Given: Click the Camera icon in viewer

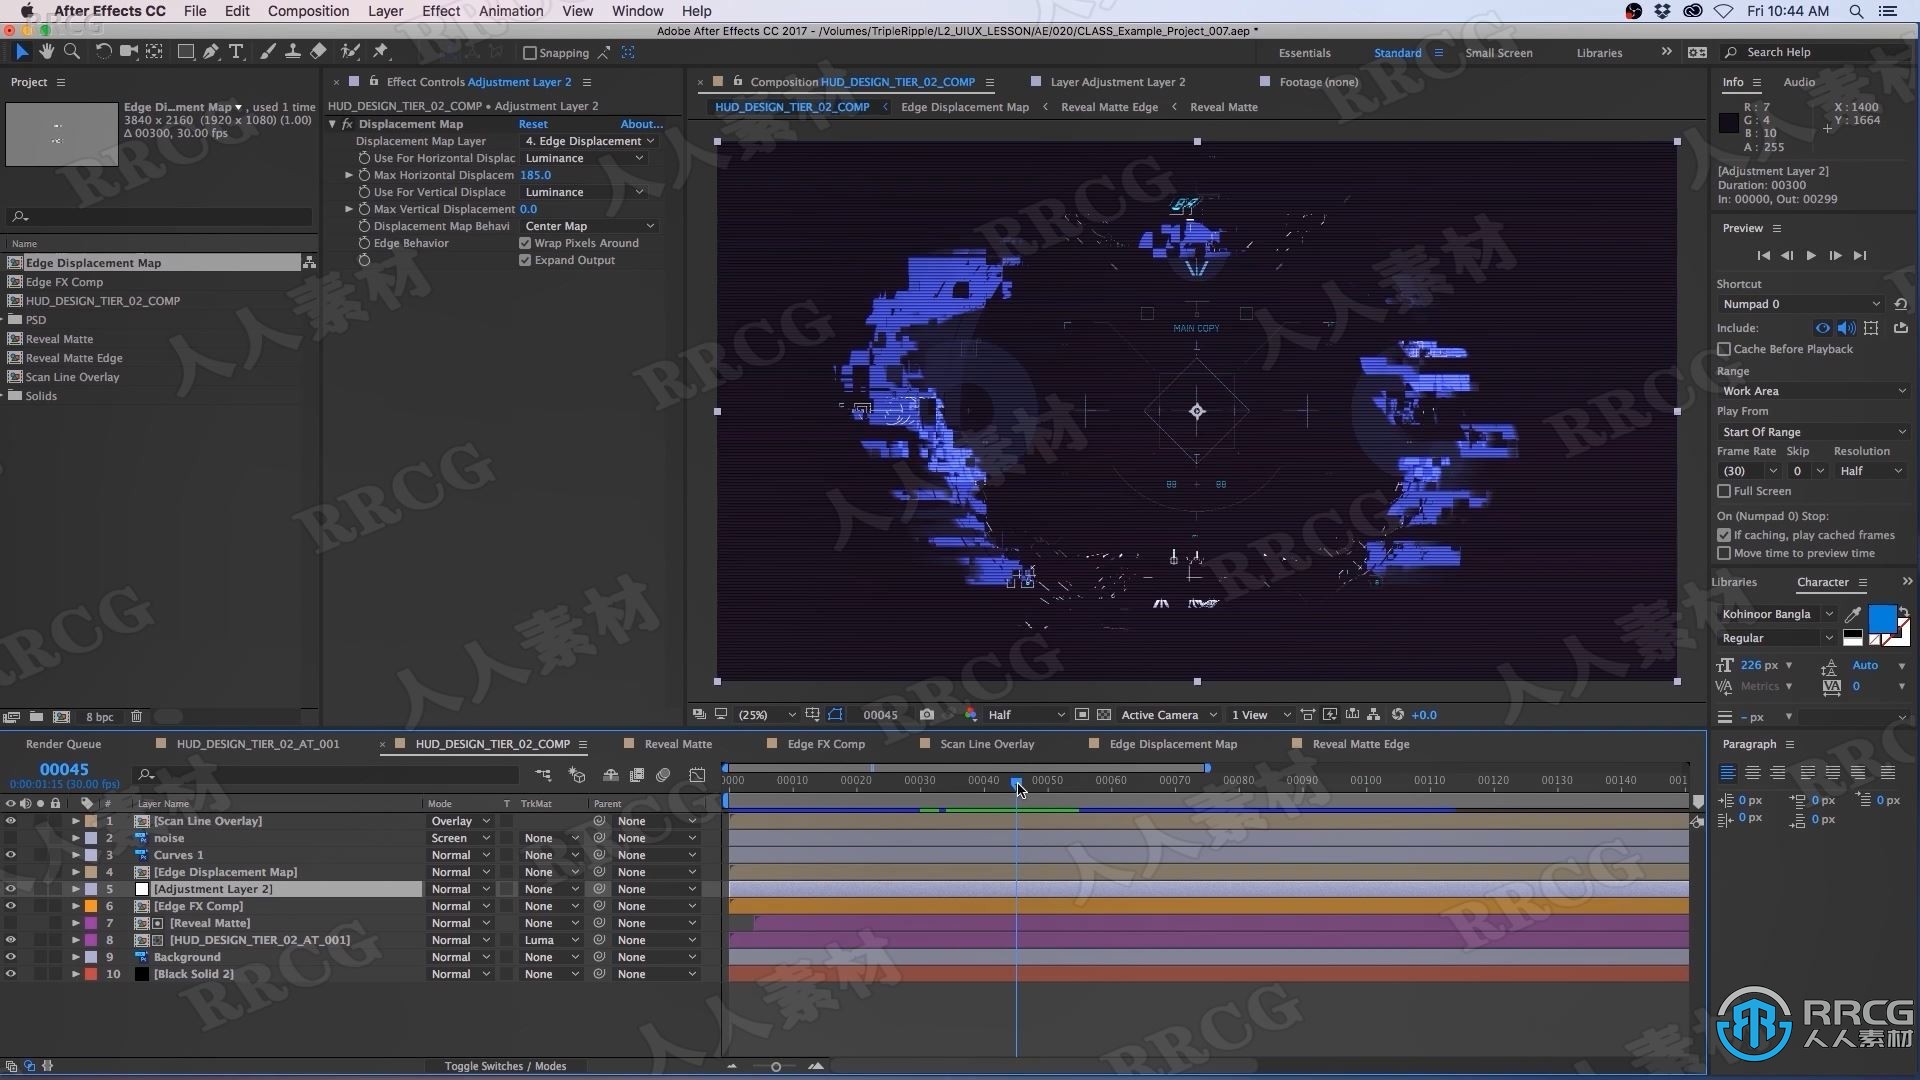Looking at the screenshot, I should 928,713.
